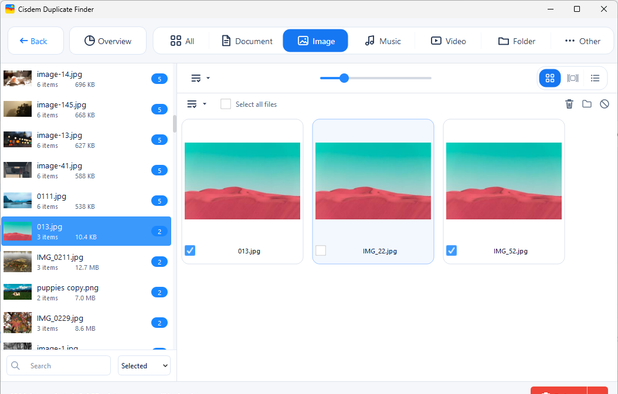Viewport: 618px width, 394px height.
Task: Click the Search input field
Action: pos(58,366)
